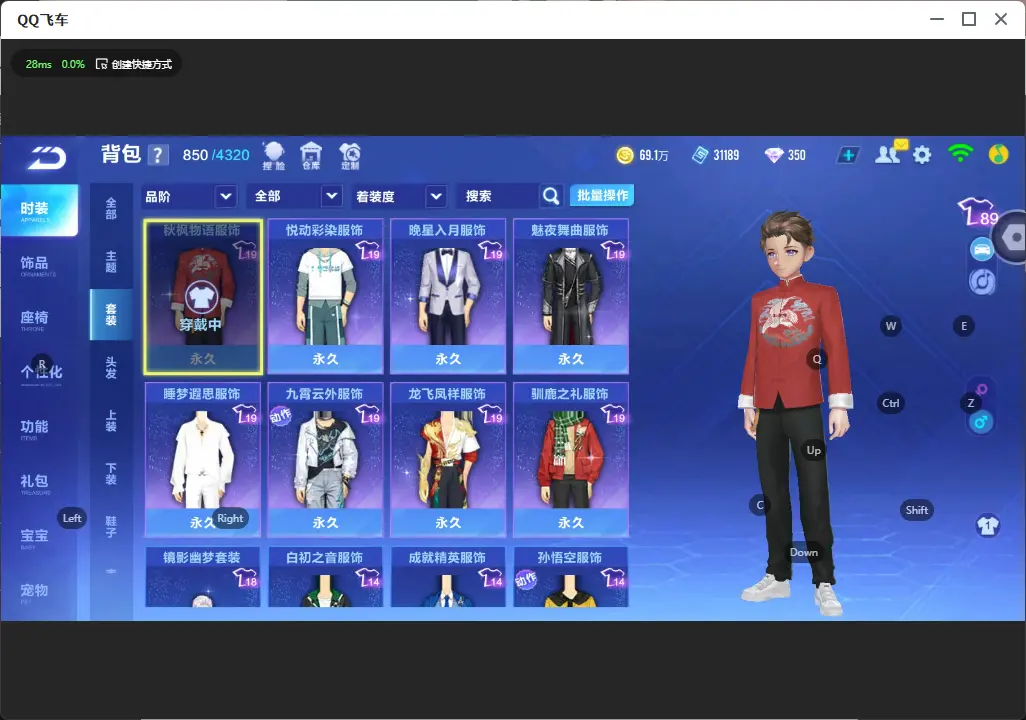Open the customization (定制) icon
The width and height of the screenshot is (1026, 720).
coord(350,156)
